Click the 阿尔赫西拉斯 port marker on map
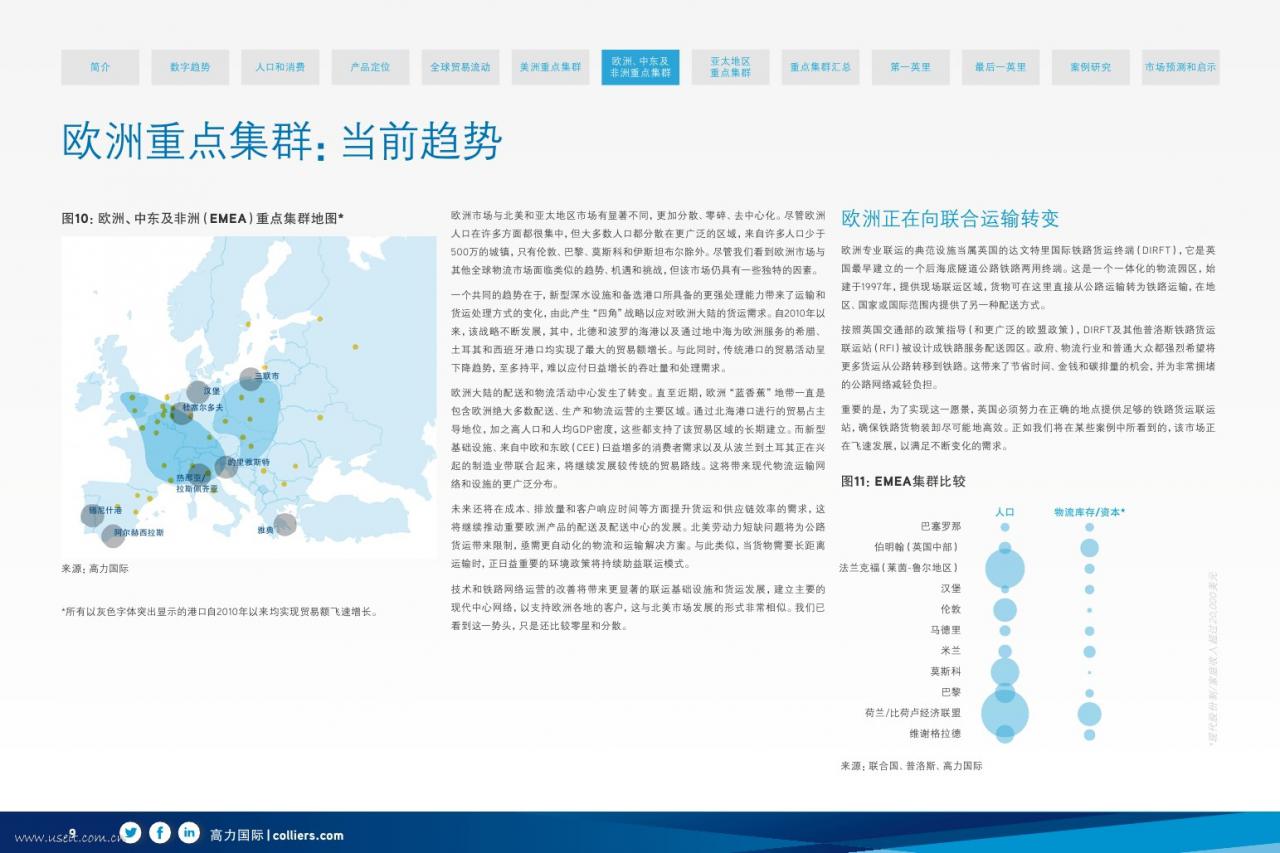The height and width of the screenshot is (853, 1280). click(113, 535)
